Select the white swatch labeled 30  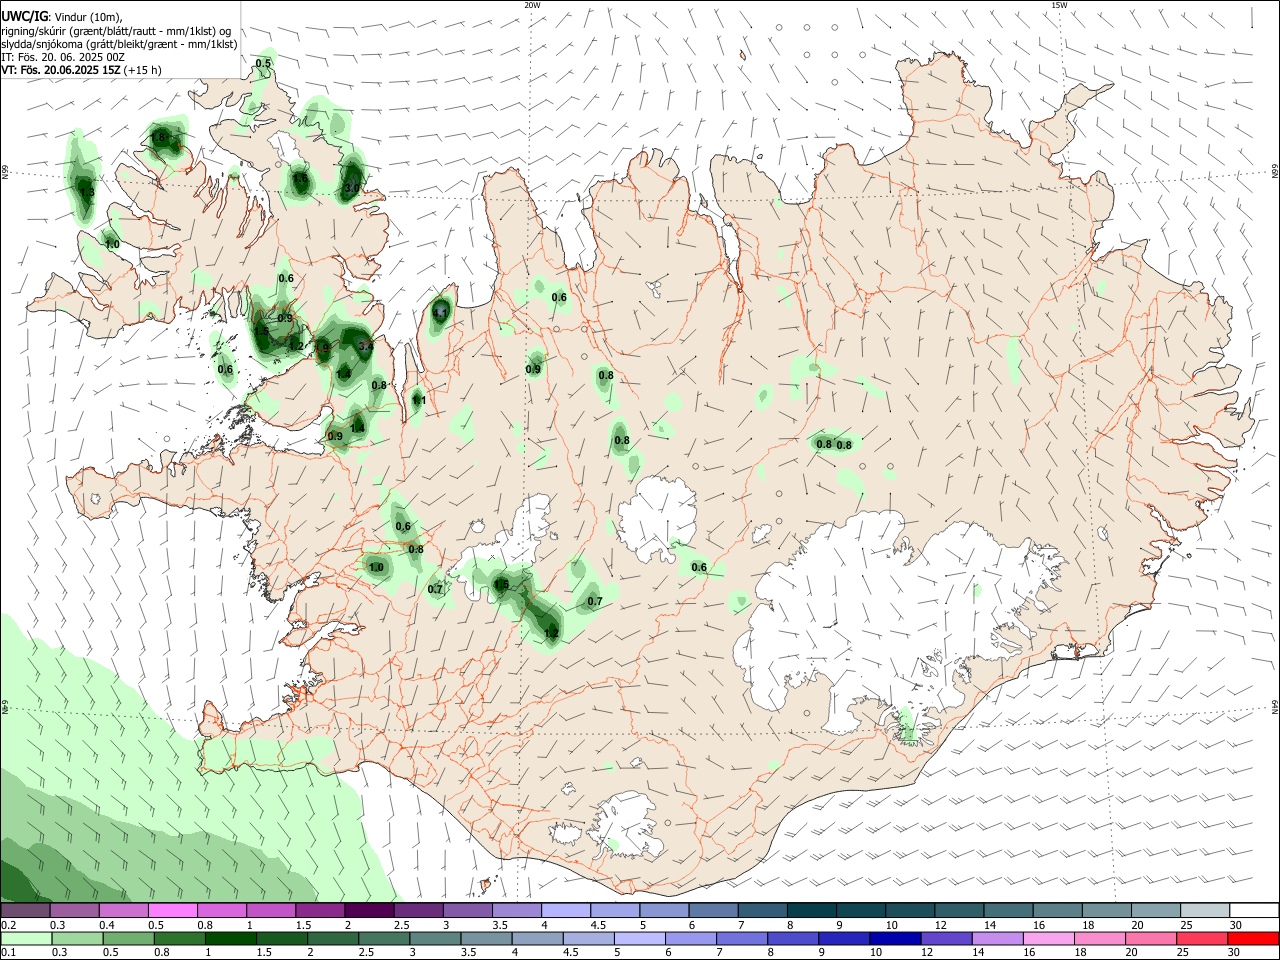point(1254,911)
